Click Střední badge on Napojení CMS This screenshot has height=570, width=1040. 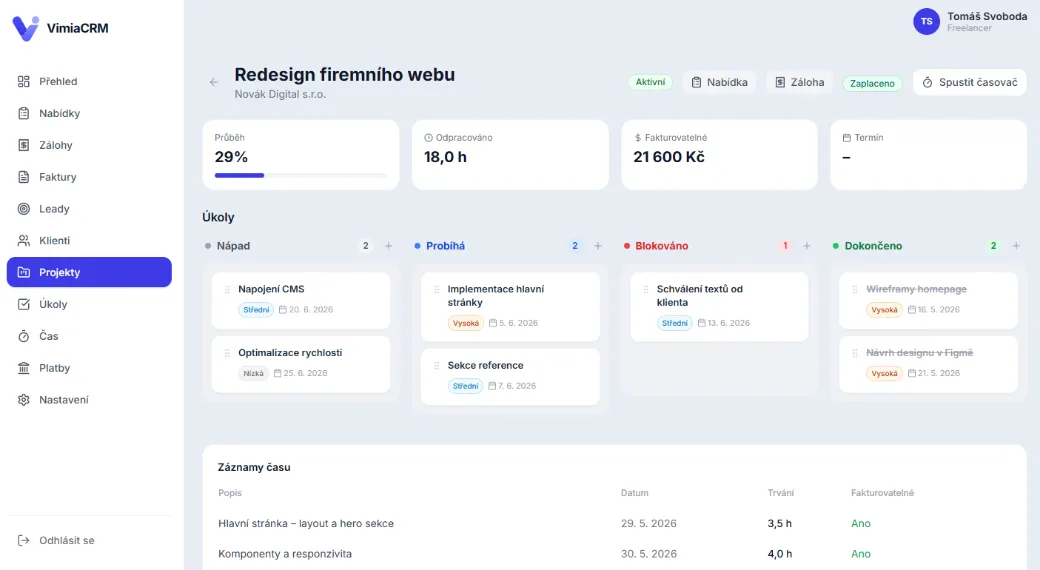click(256, 310)
